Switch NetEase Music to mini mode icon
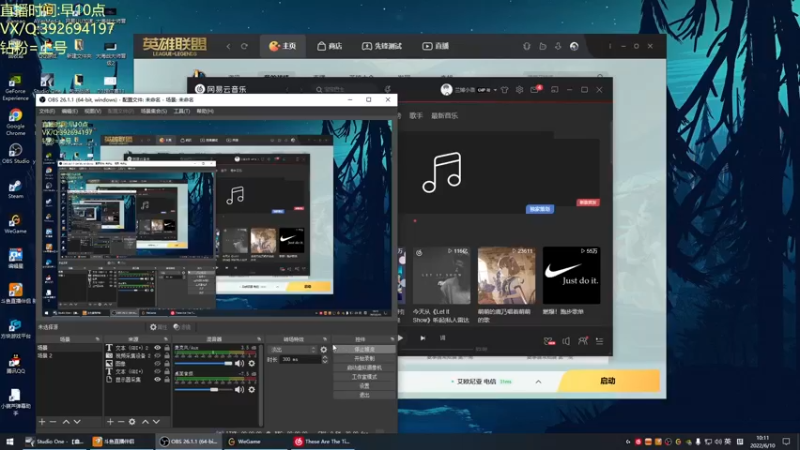The image size is (800, 450). (x=555, y=90)
